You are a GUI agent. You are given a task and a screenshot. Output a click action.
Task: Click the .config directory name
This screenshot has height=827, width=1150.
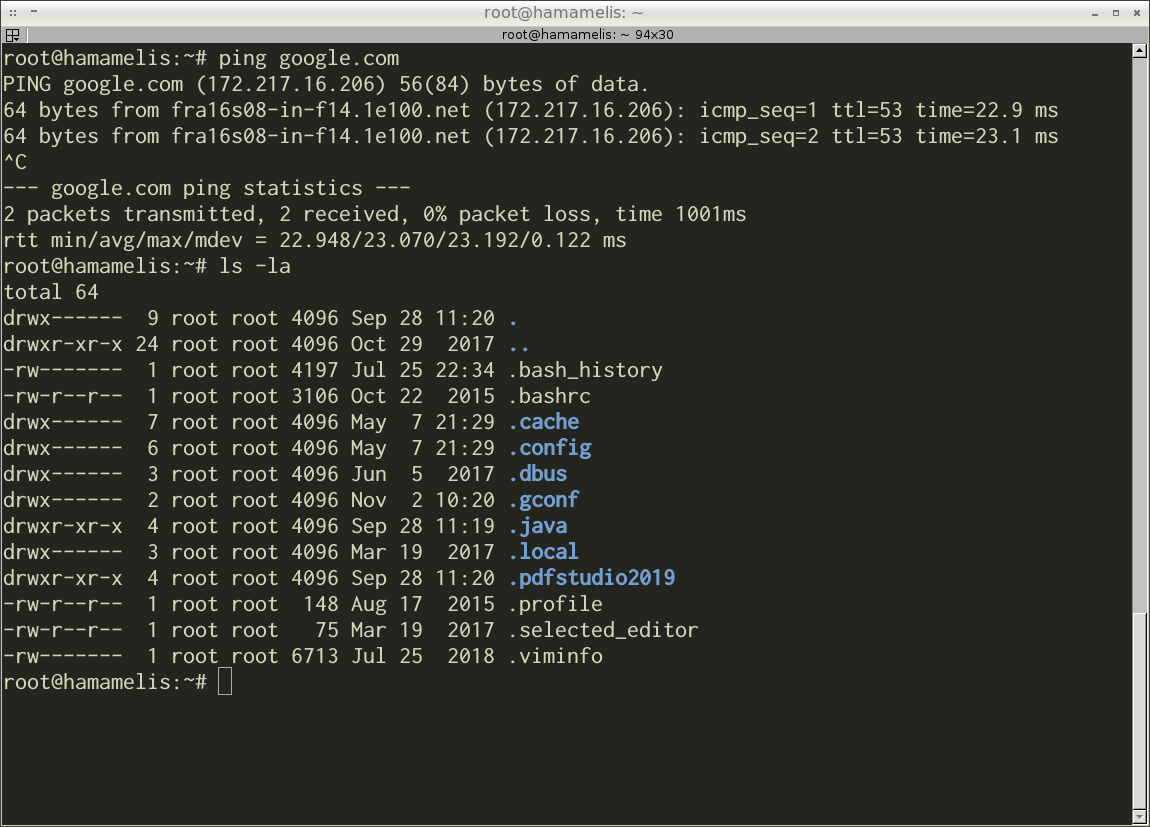point(549,448)
